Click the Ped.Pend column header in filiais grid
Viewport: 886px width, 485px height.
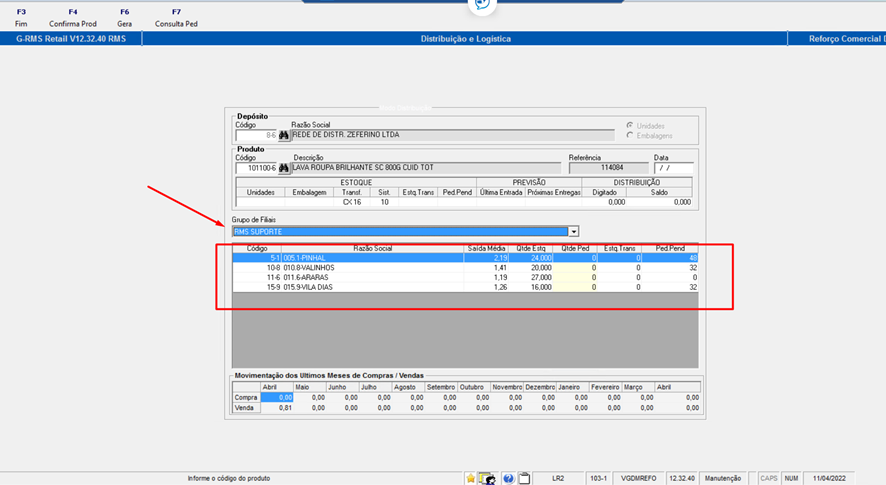pos(670,249)
